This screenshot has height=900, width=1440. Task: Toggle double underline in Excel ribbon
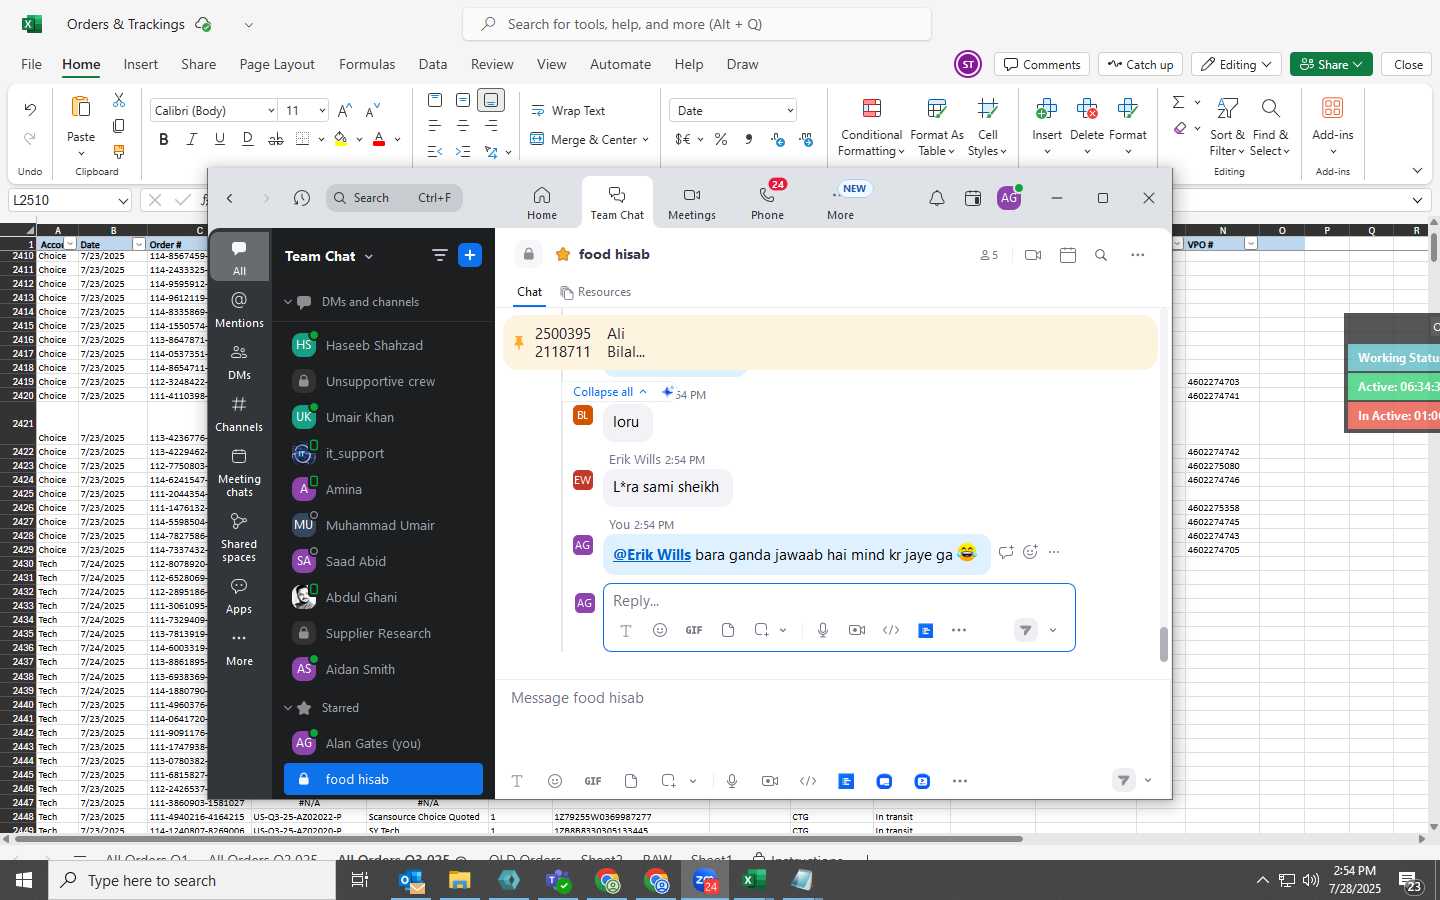(247, 139)
